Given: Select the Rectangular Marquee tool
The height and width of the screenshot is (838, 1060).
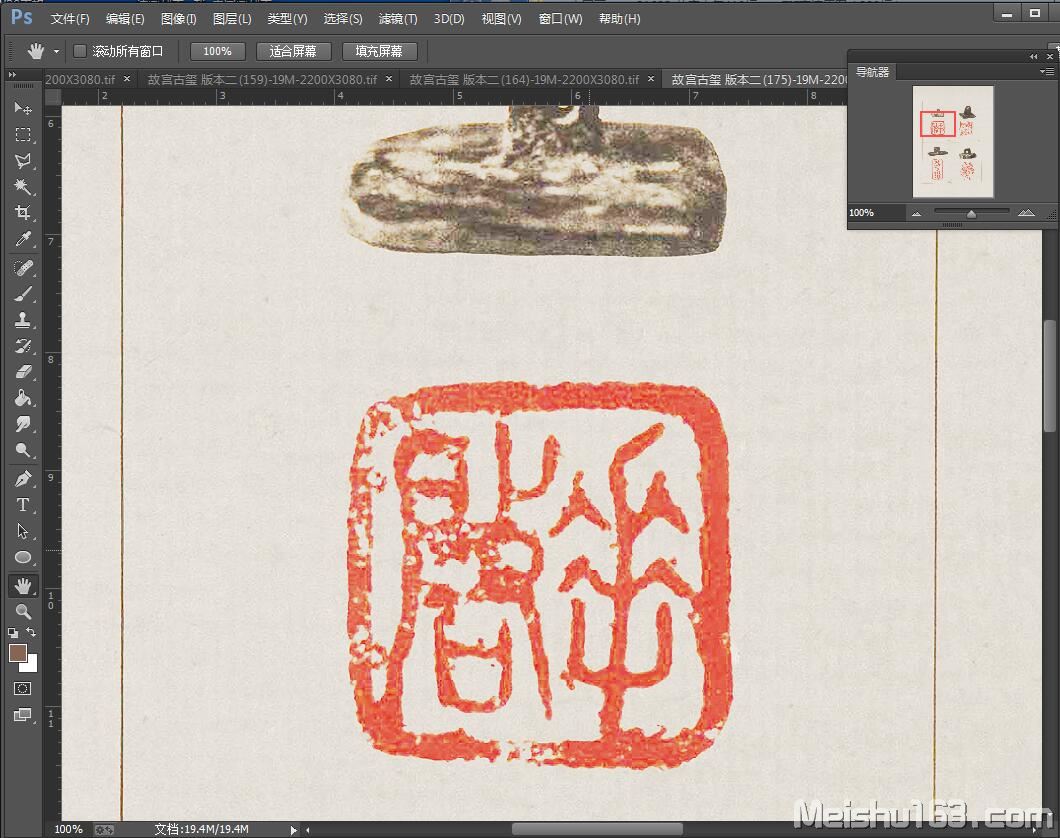Looking at the screenshot, I should 23,134.
